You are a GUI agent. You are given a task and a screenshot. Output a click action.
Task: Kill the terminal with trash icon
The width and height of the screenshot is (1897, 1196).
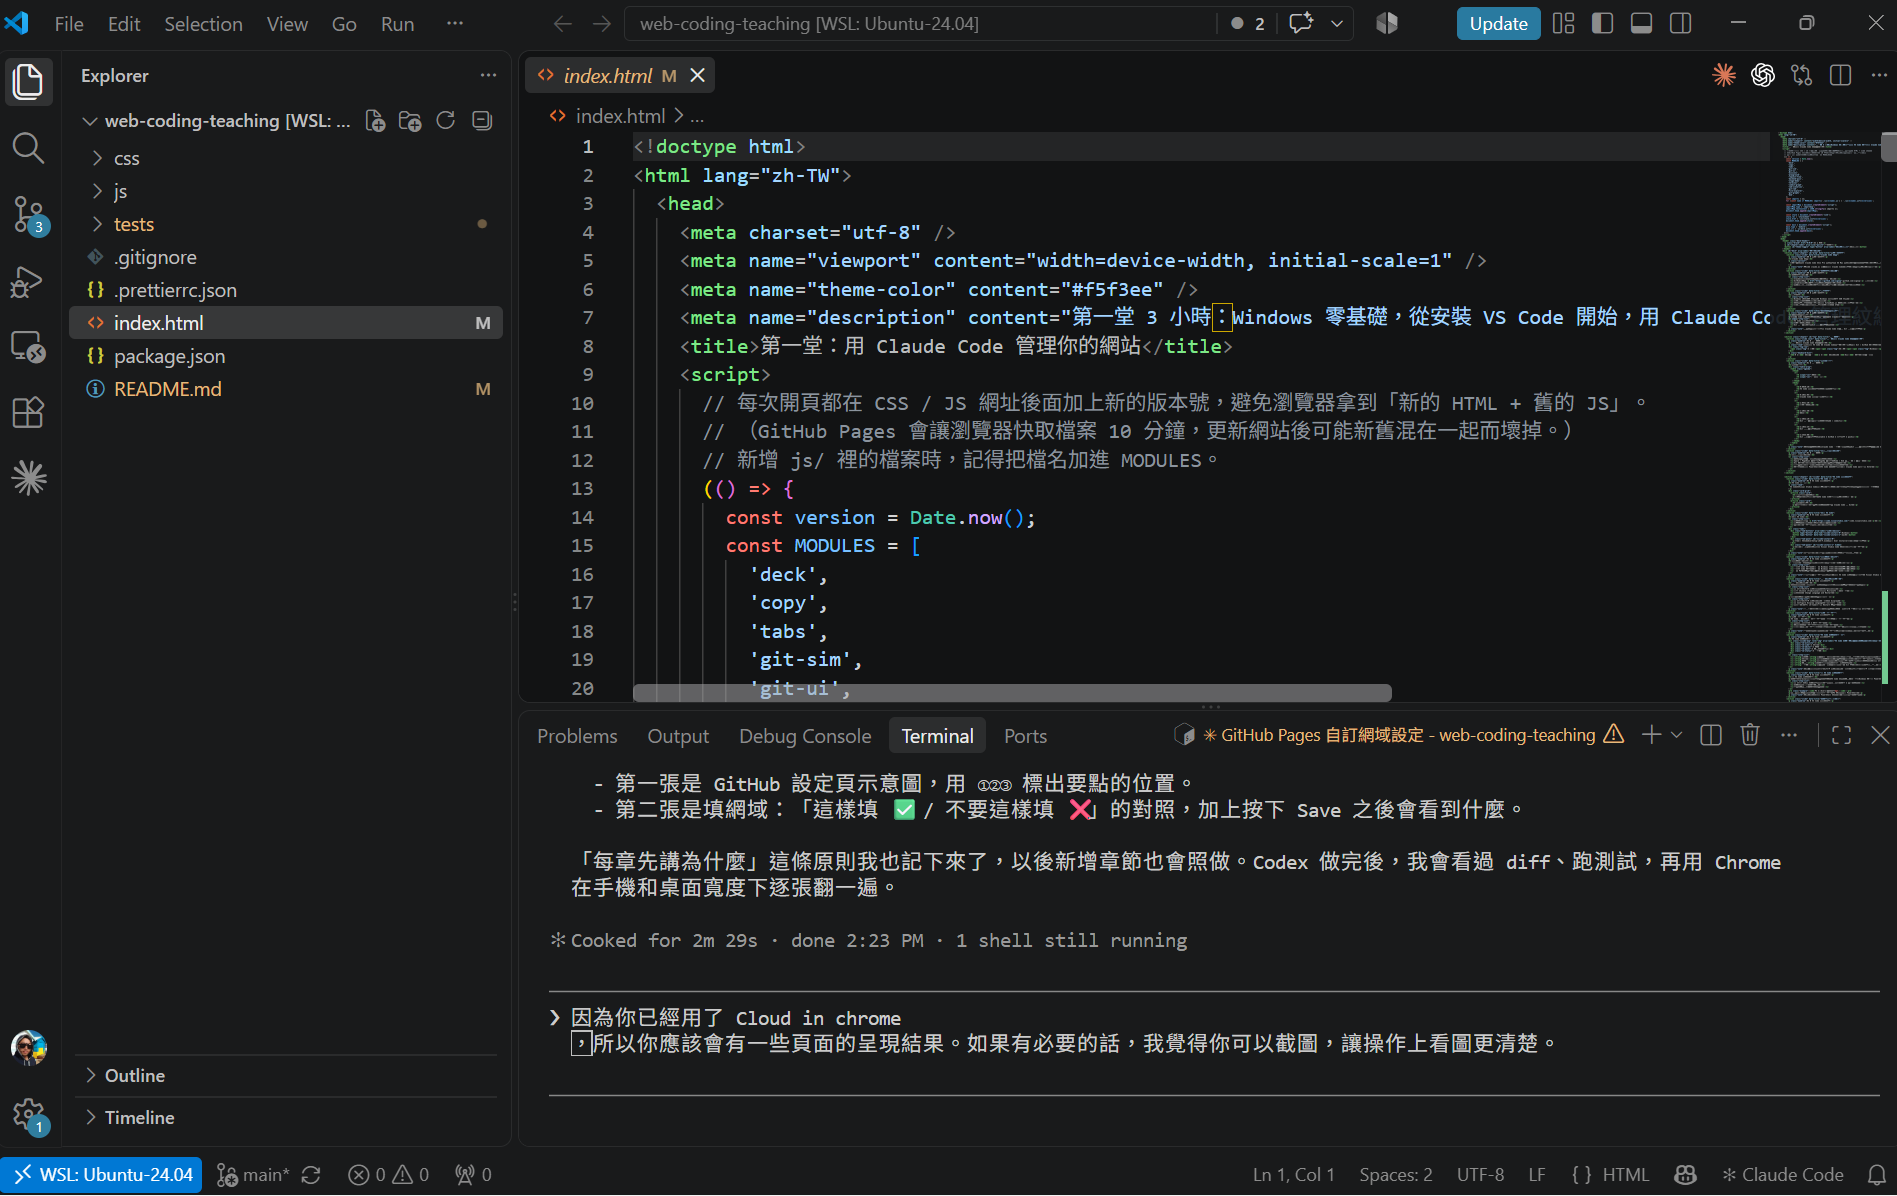coord(1750,735)
